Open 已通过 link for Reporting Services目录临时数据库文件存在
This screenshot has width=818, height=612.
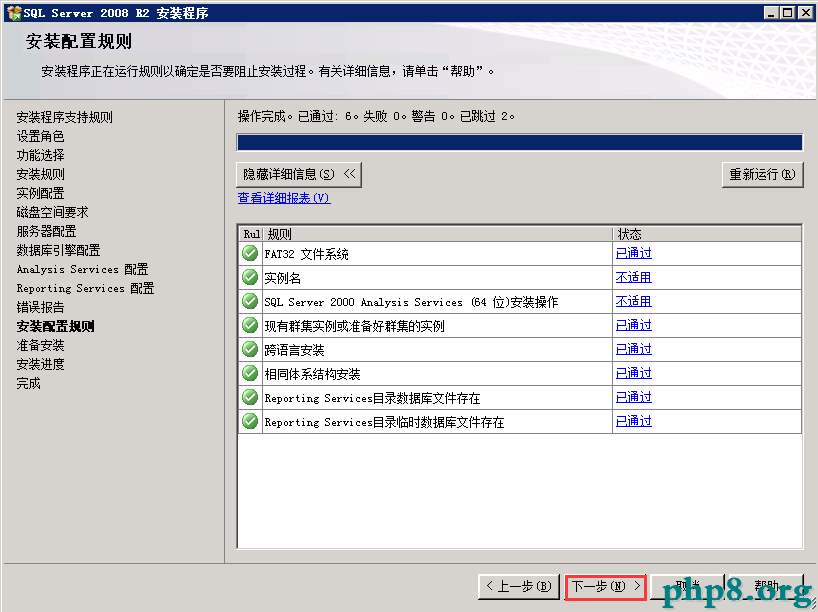point(634,421)
